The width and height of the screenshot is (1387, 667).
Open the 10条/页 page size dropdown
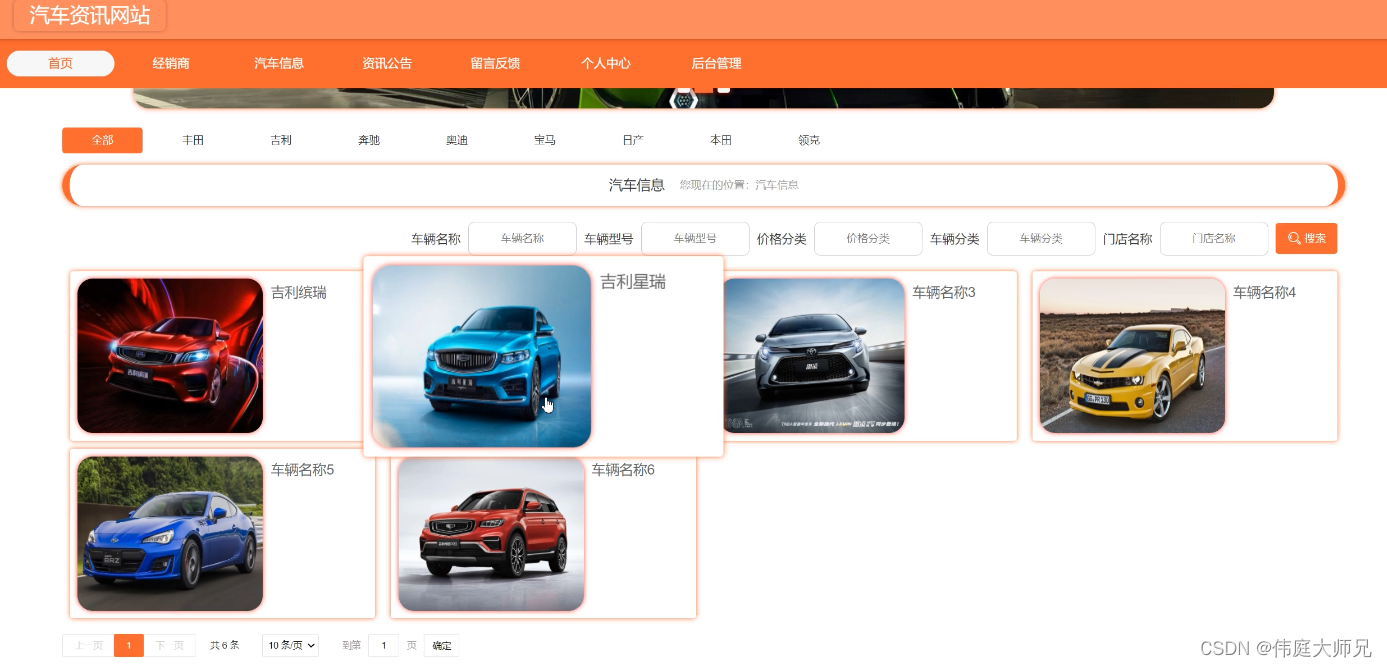tap(290, 645)
